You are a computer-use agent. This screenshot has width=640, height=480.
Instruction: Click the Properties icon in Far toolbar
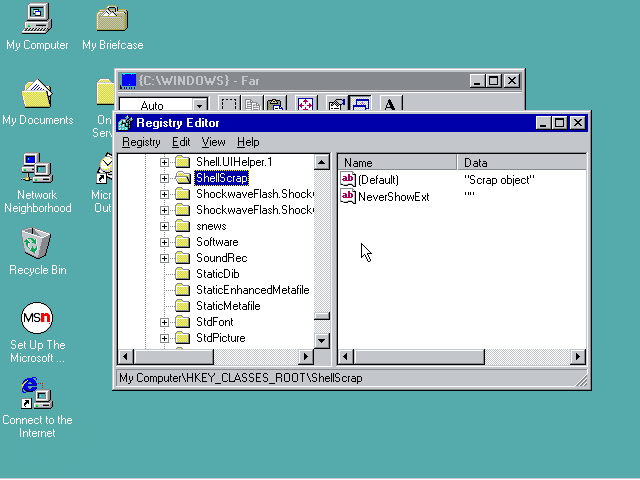click(x=337, y=105)
